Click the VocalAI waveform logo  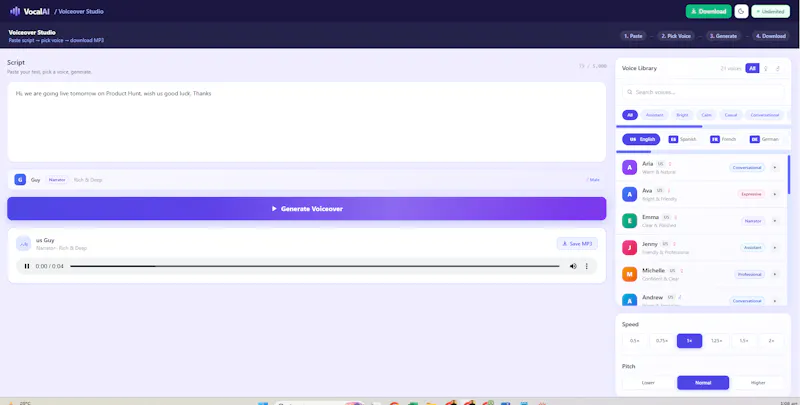[x=15, y=11]
